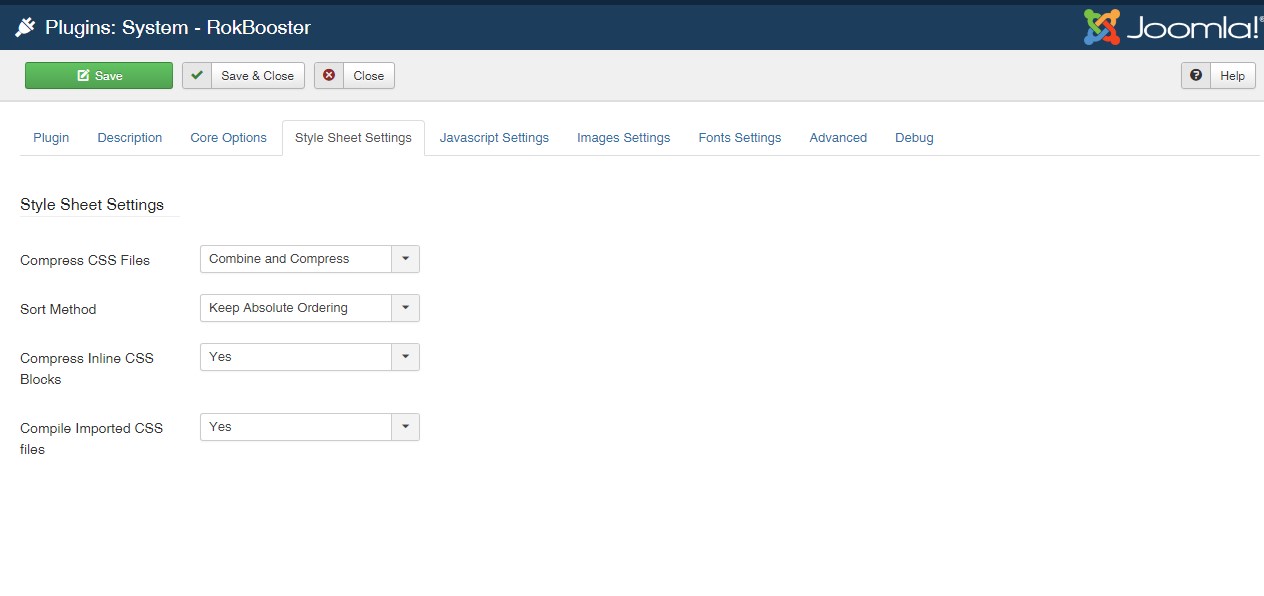This screenshot has height=596, width=1264.
Task: Open the Keep Absolute Ordering select box
Action: (310, 308)
